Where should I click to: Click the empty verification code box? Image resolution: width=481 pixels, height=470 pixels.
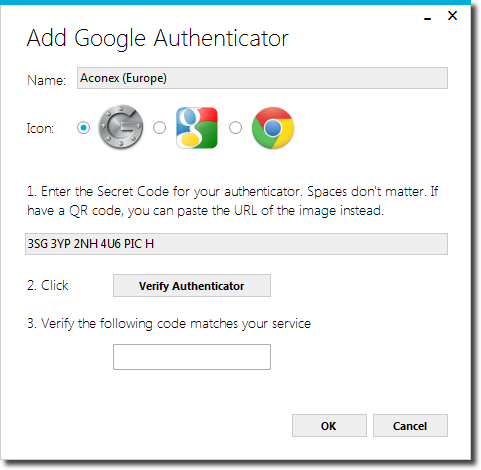[192, 357]
